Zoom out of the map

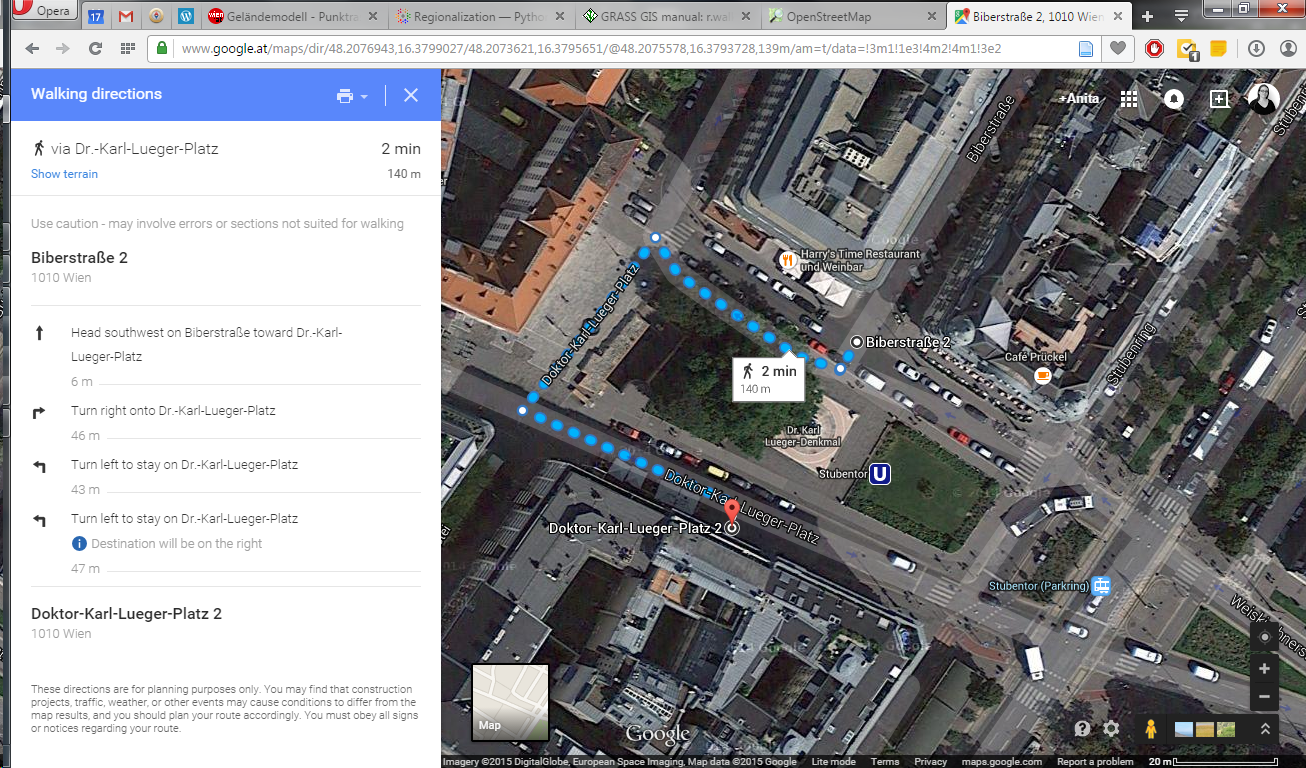tap(1265, 696)
